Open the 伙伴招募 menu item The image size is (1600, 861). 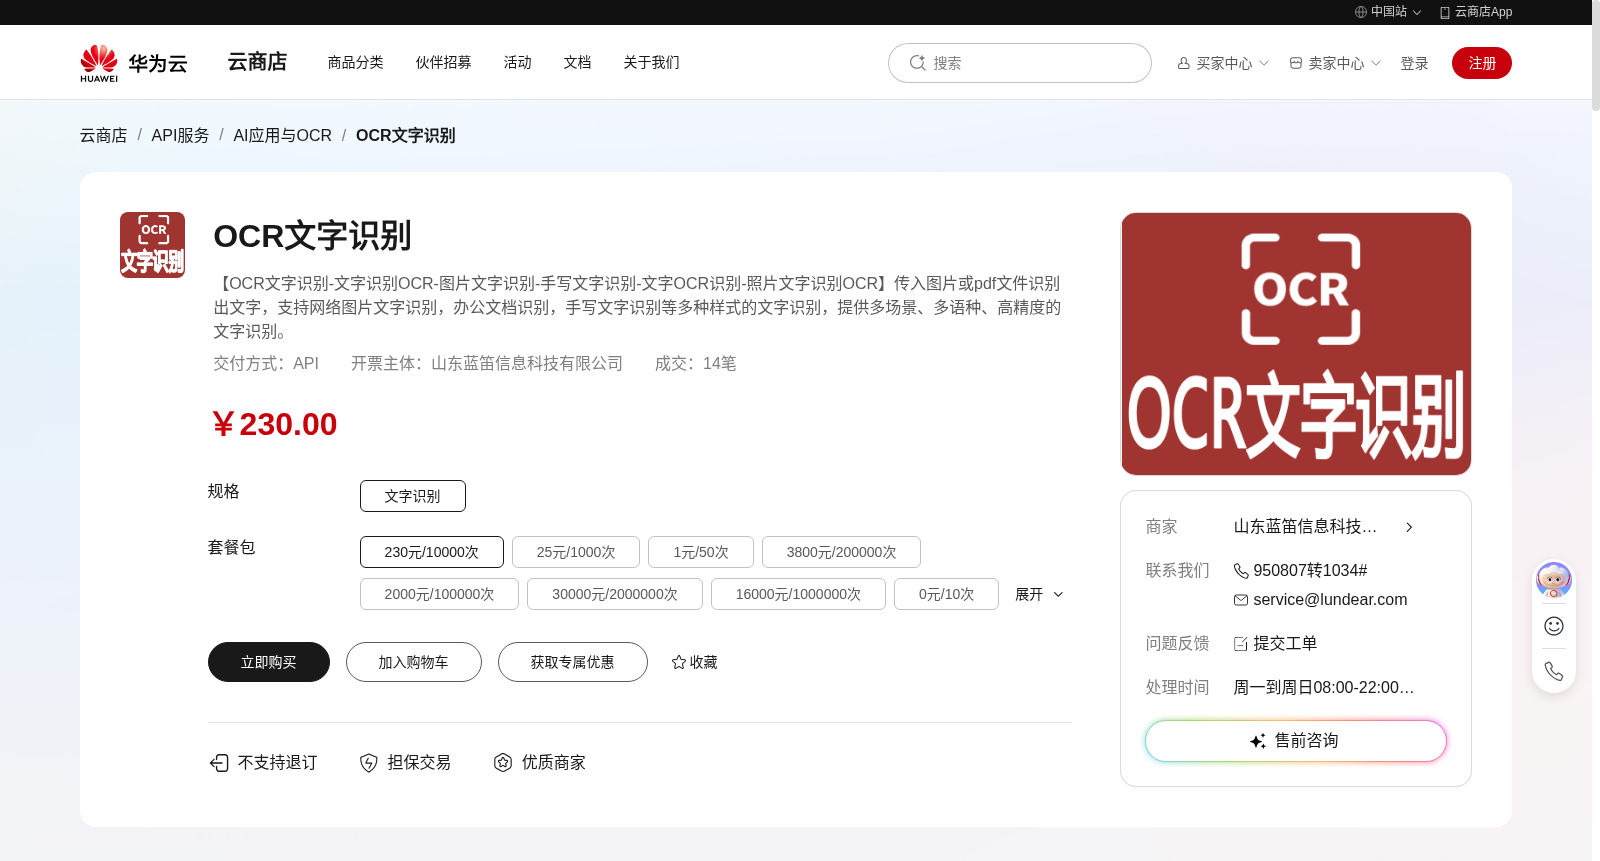point(444,62)
